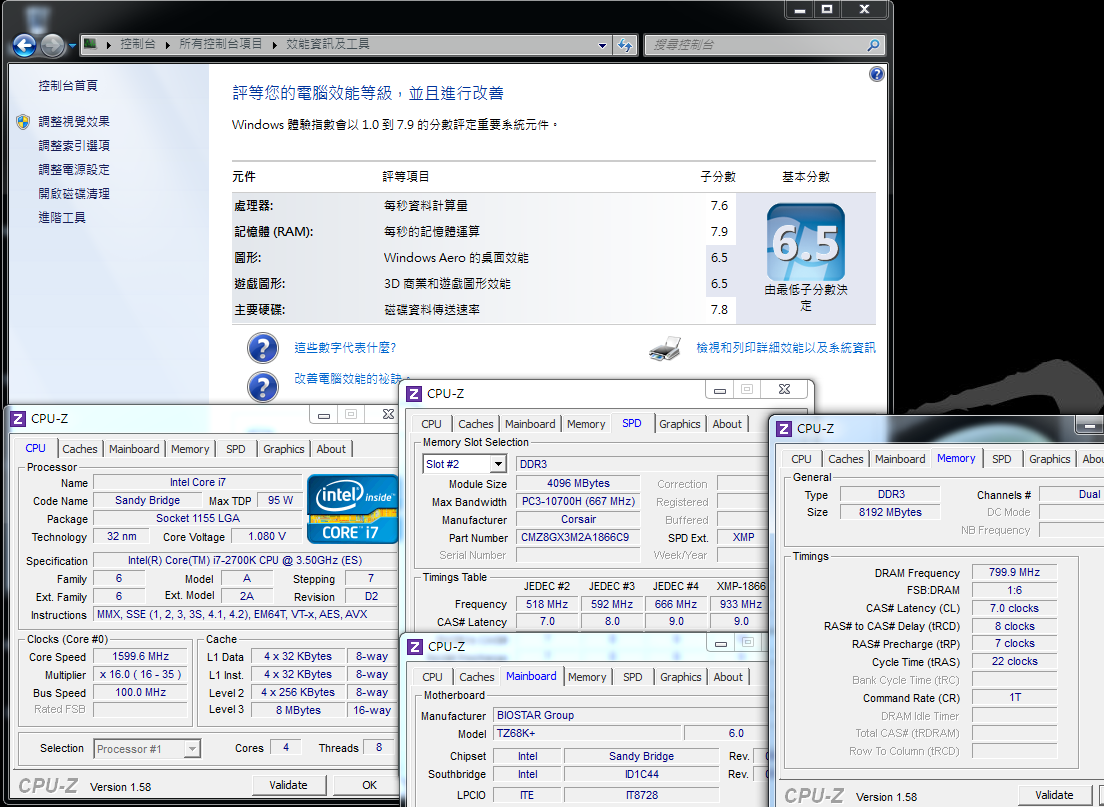Open the 檢視和列印詳細效能以及系統資訊 link
This screenshot has height=807, width=1104.
click(786, 348)
